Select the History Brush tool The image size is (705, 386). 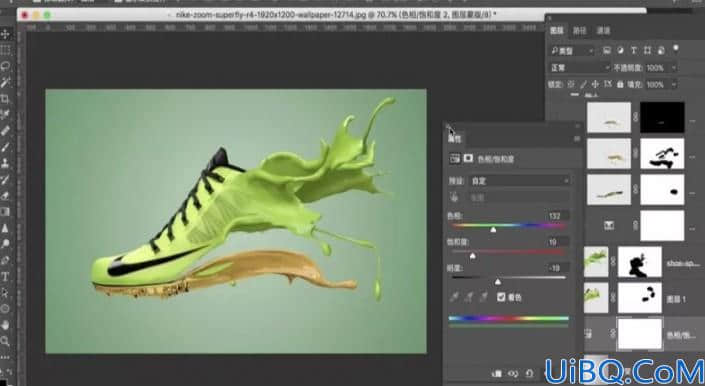[5, 179]
